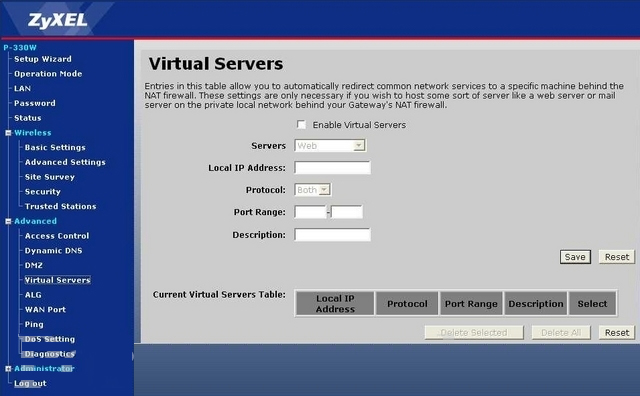Open Setup Wizard in sidebar
The height and width of the screenshot is (396, 640).
coord(43,59)
